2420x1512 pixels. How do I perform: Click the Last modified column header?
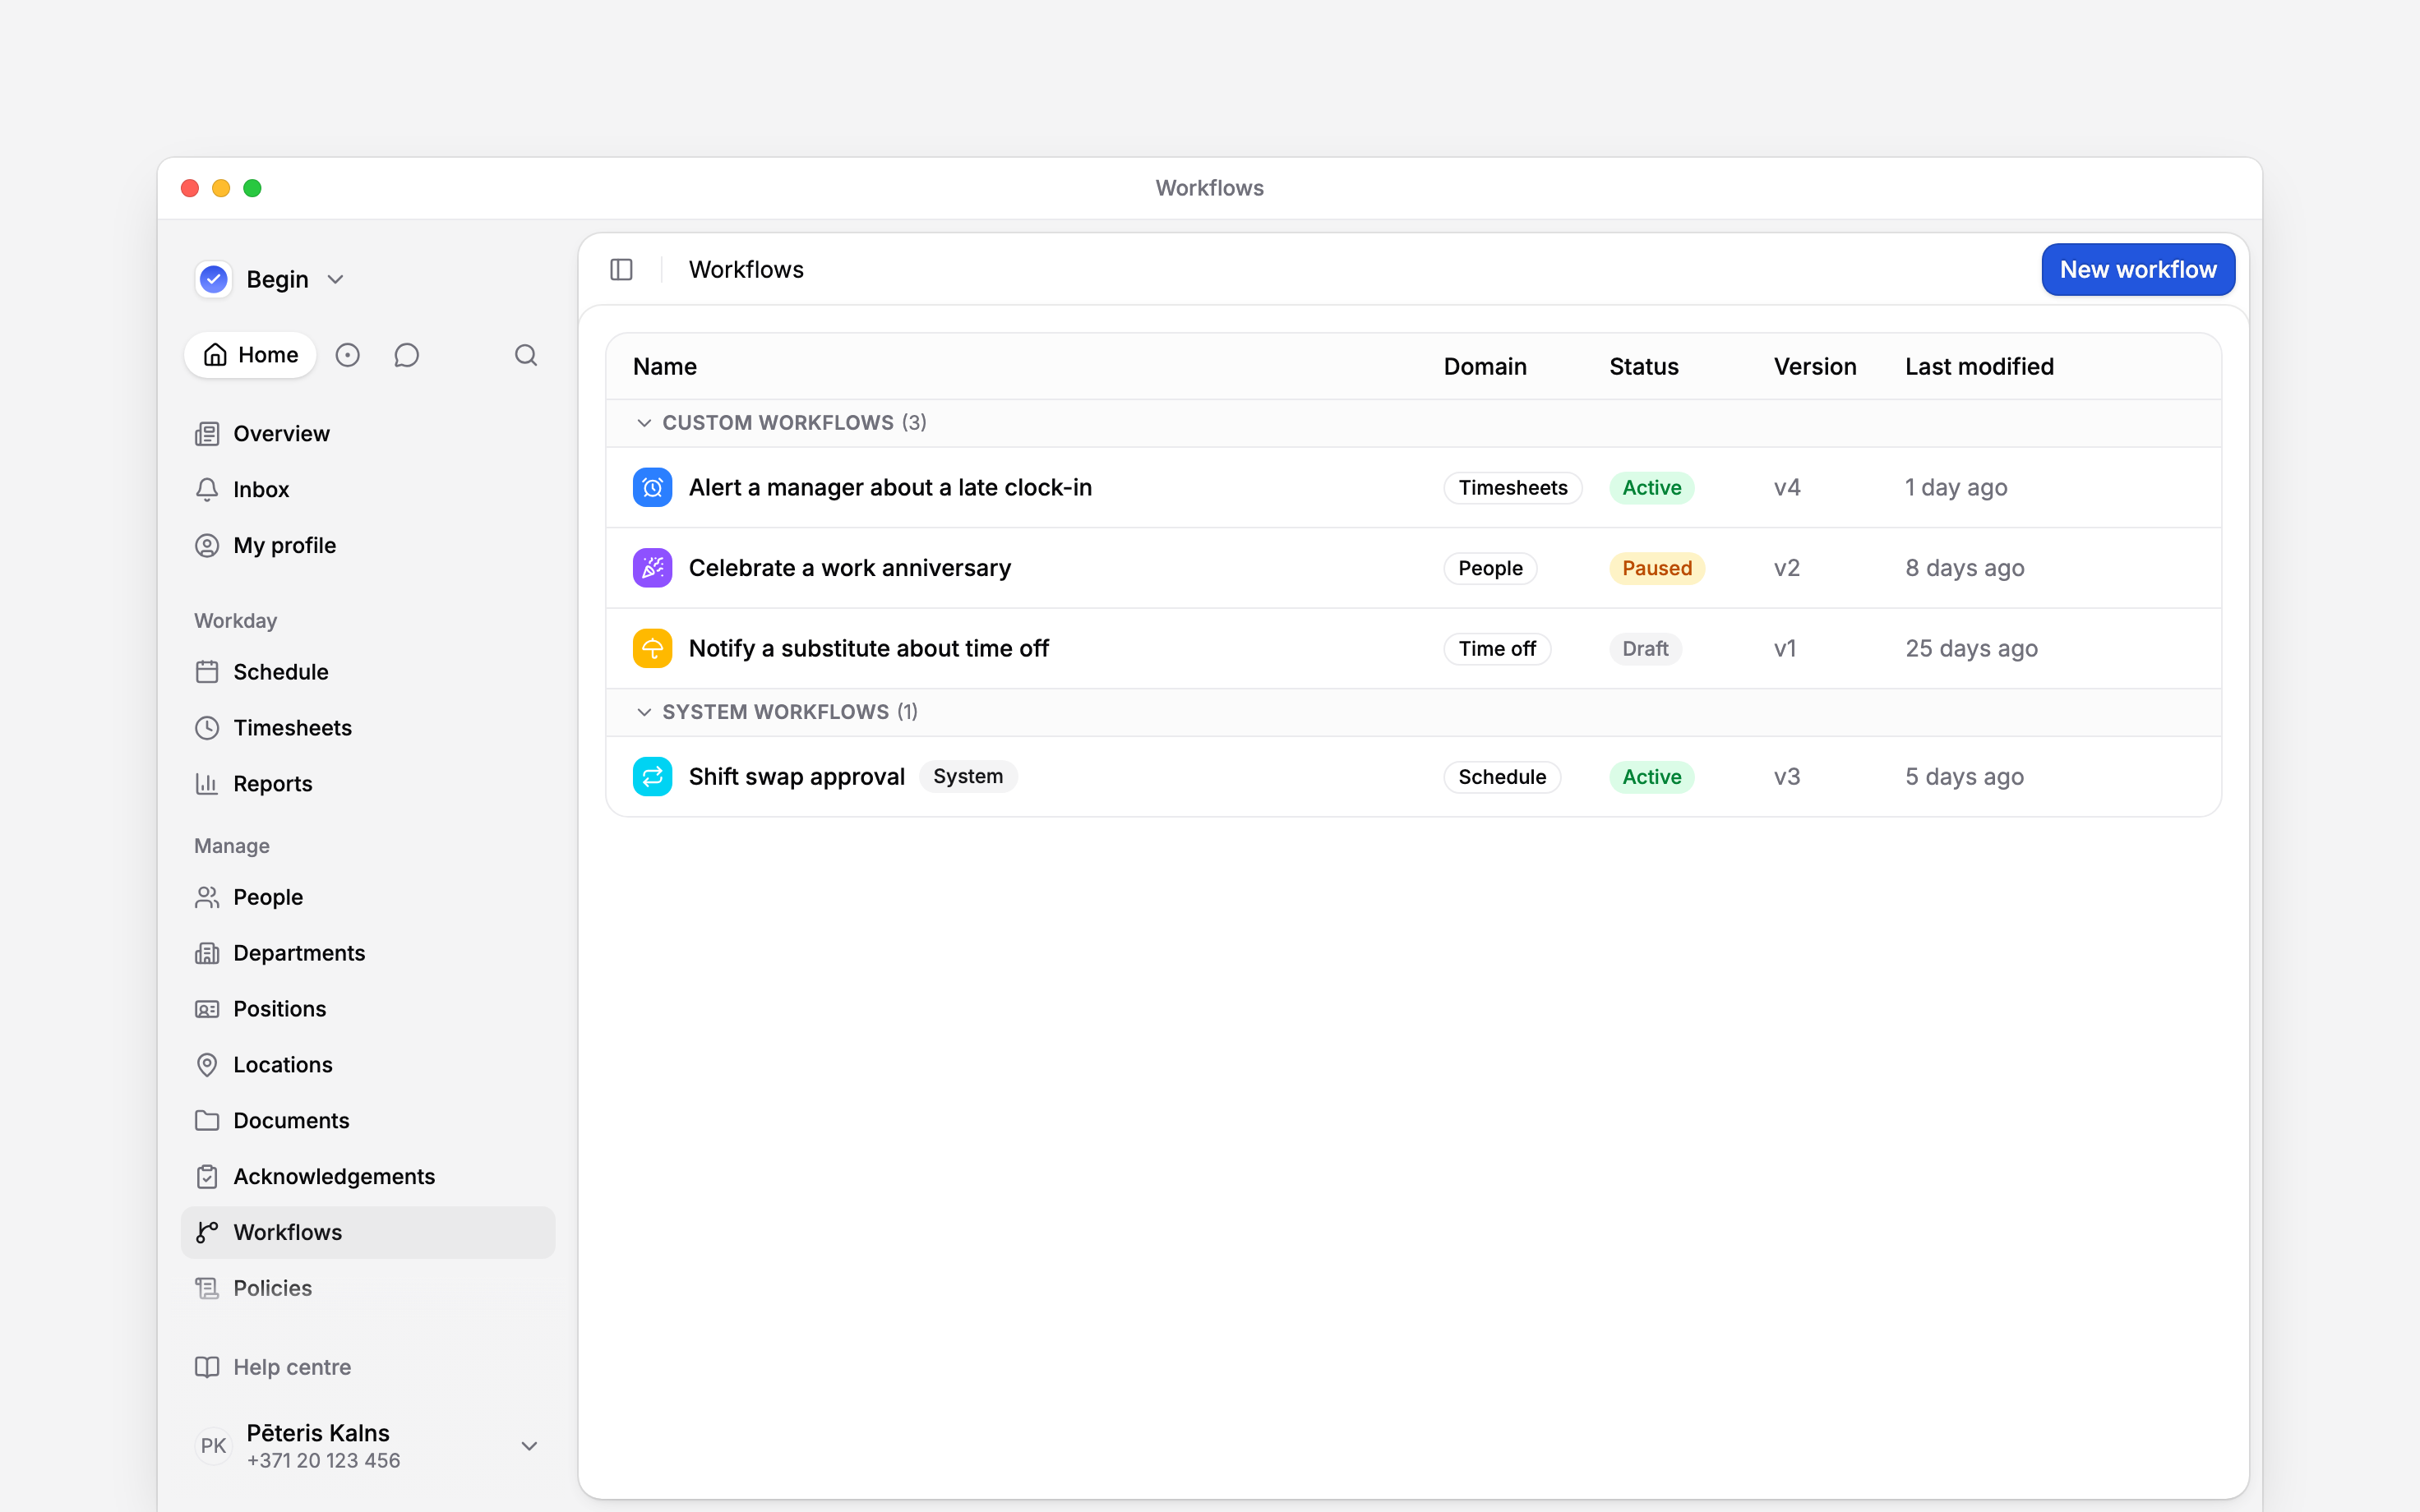(x=1979, y=367)
